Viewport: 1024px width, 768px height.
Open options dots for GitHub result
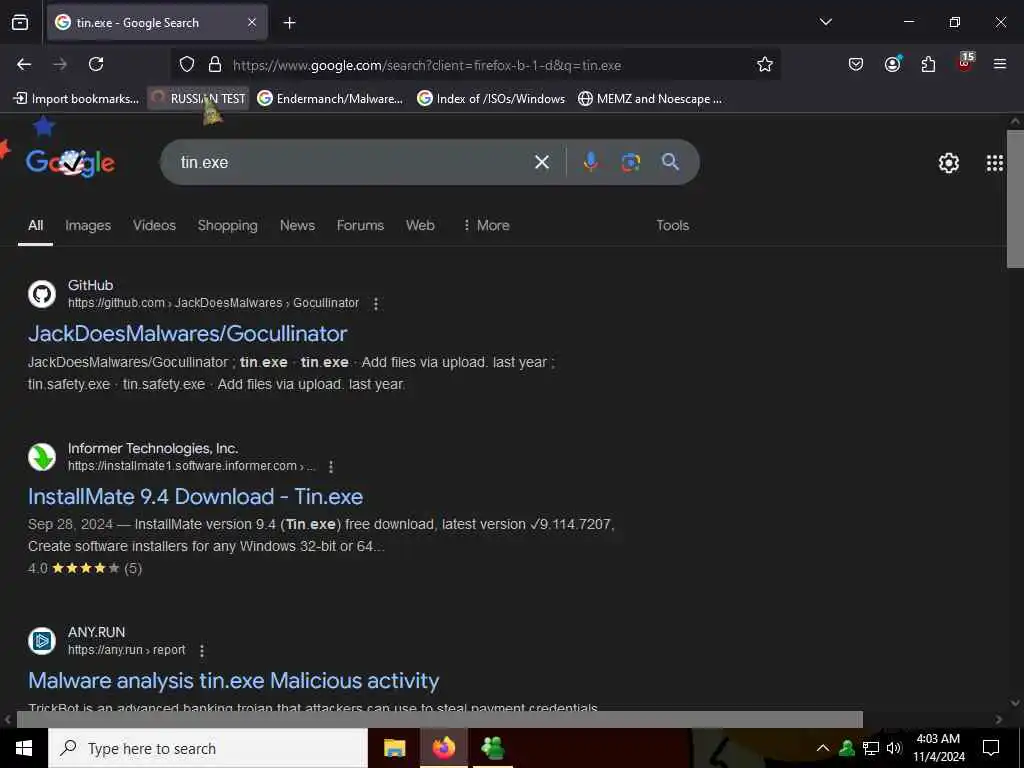[x=376, y=304]
